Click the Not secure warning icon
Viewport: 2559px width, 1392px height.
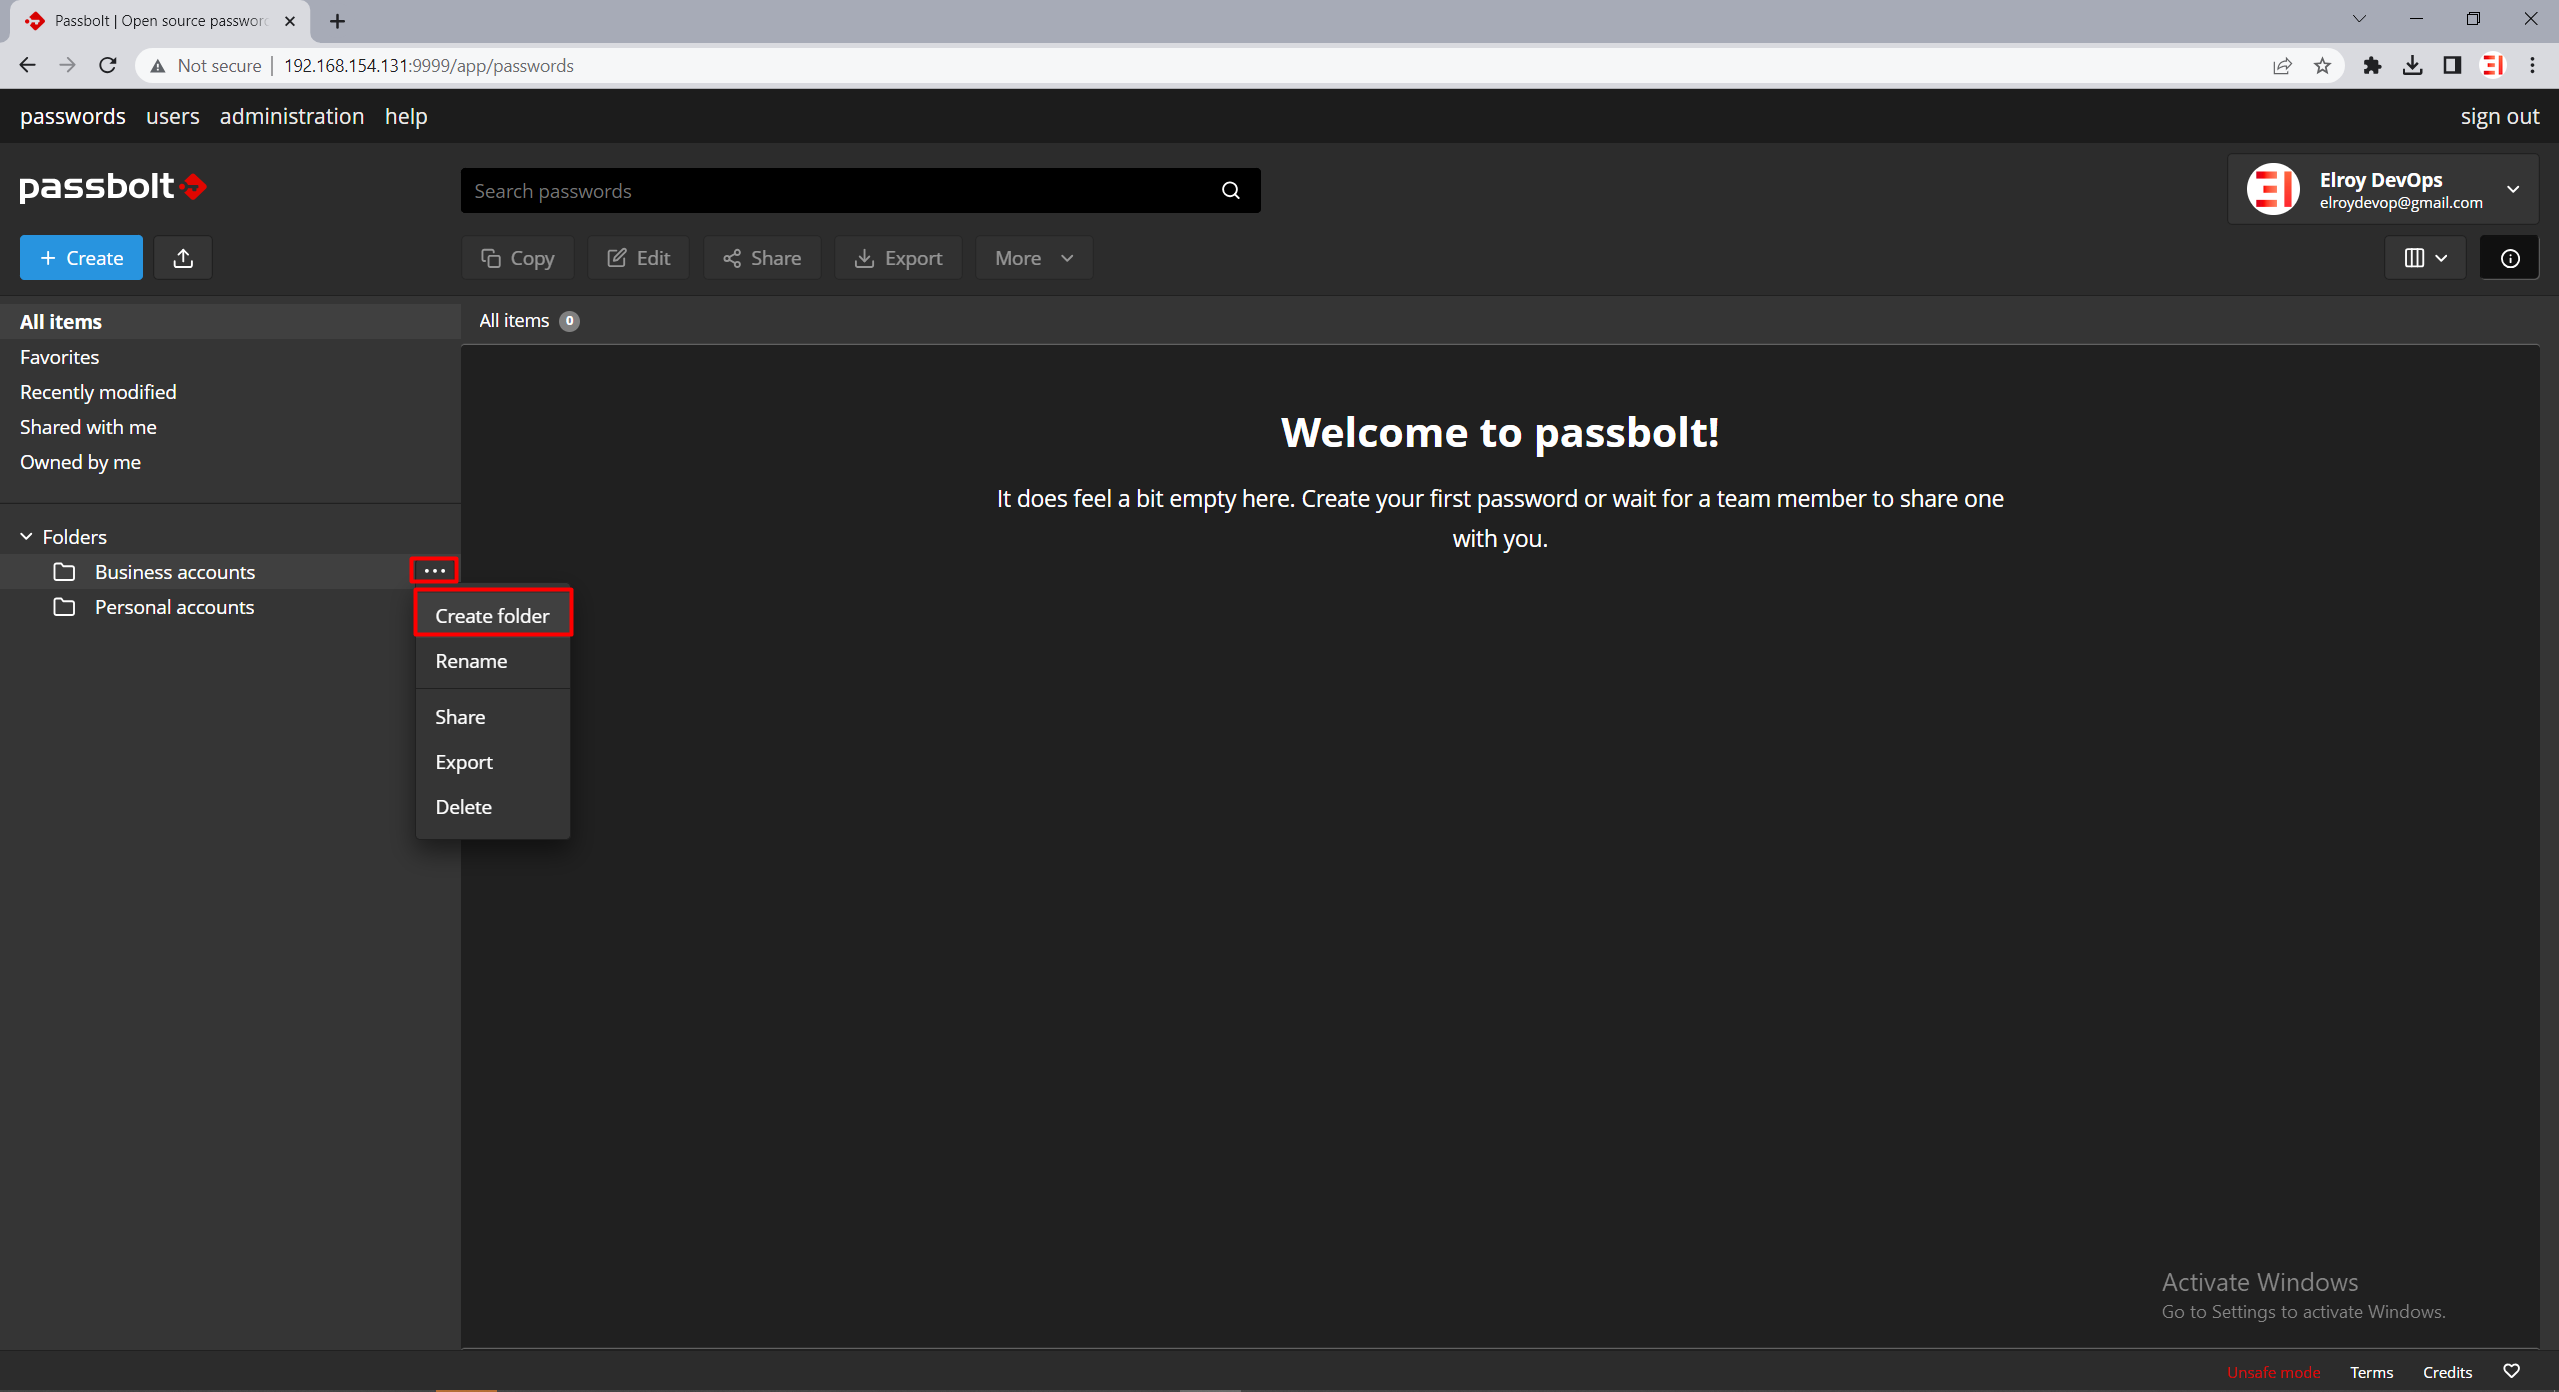[x=158, y=66]
